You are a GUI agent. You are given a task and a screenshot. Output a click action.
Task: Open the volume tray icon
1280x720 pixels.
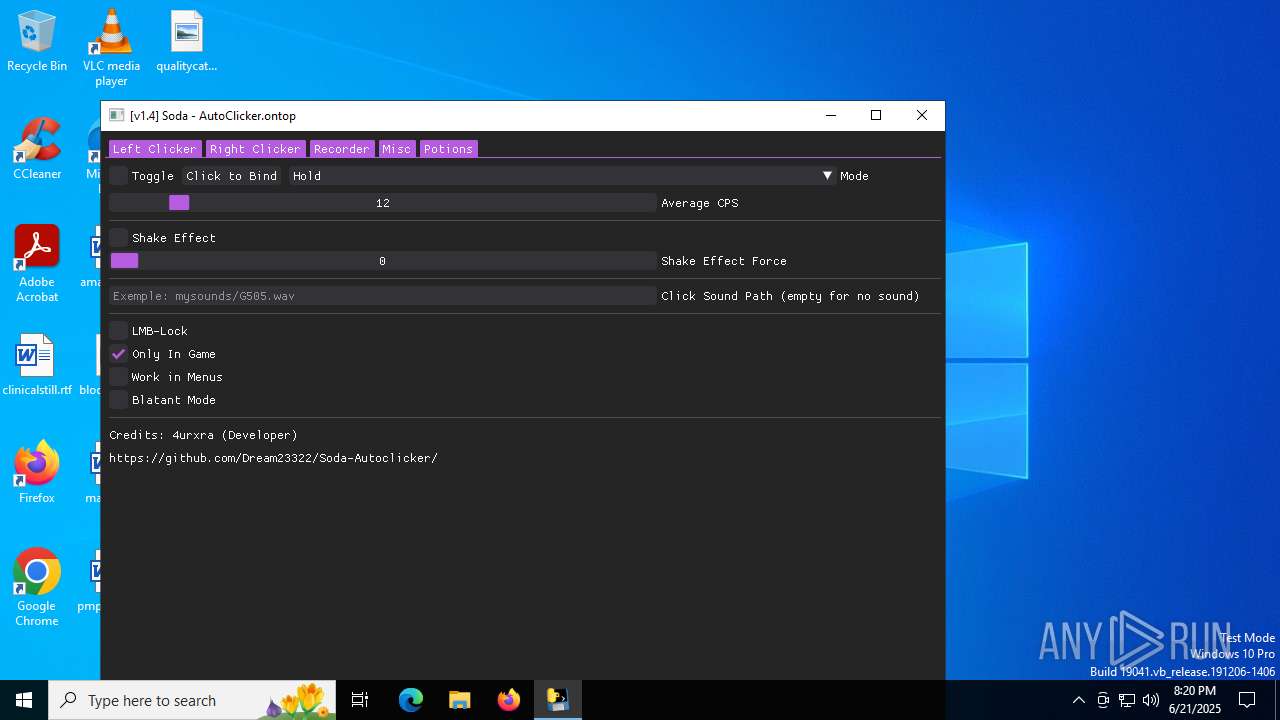[1151, 700]
